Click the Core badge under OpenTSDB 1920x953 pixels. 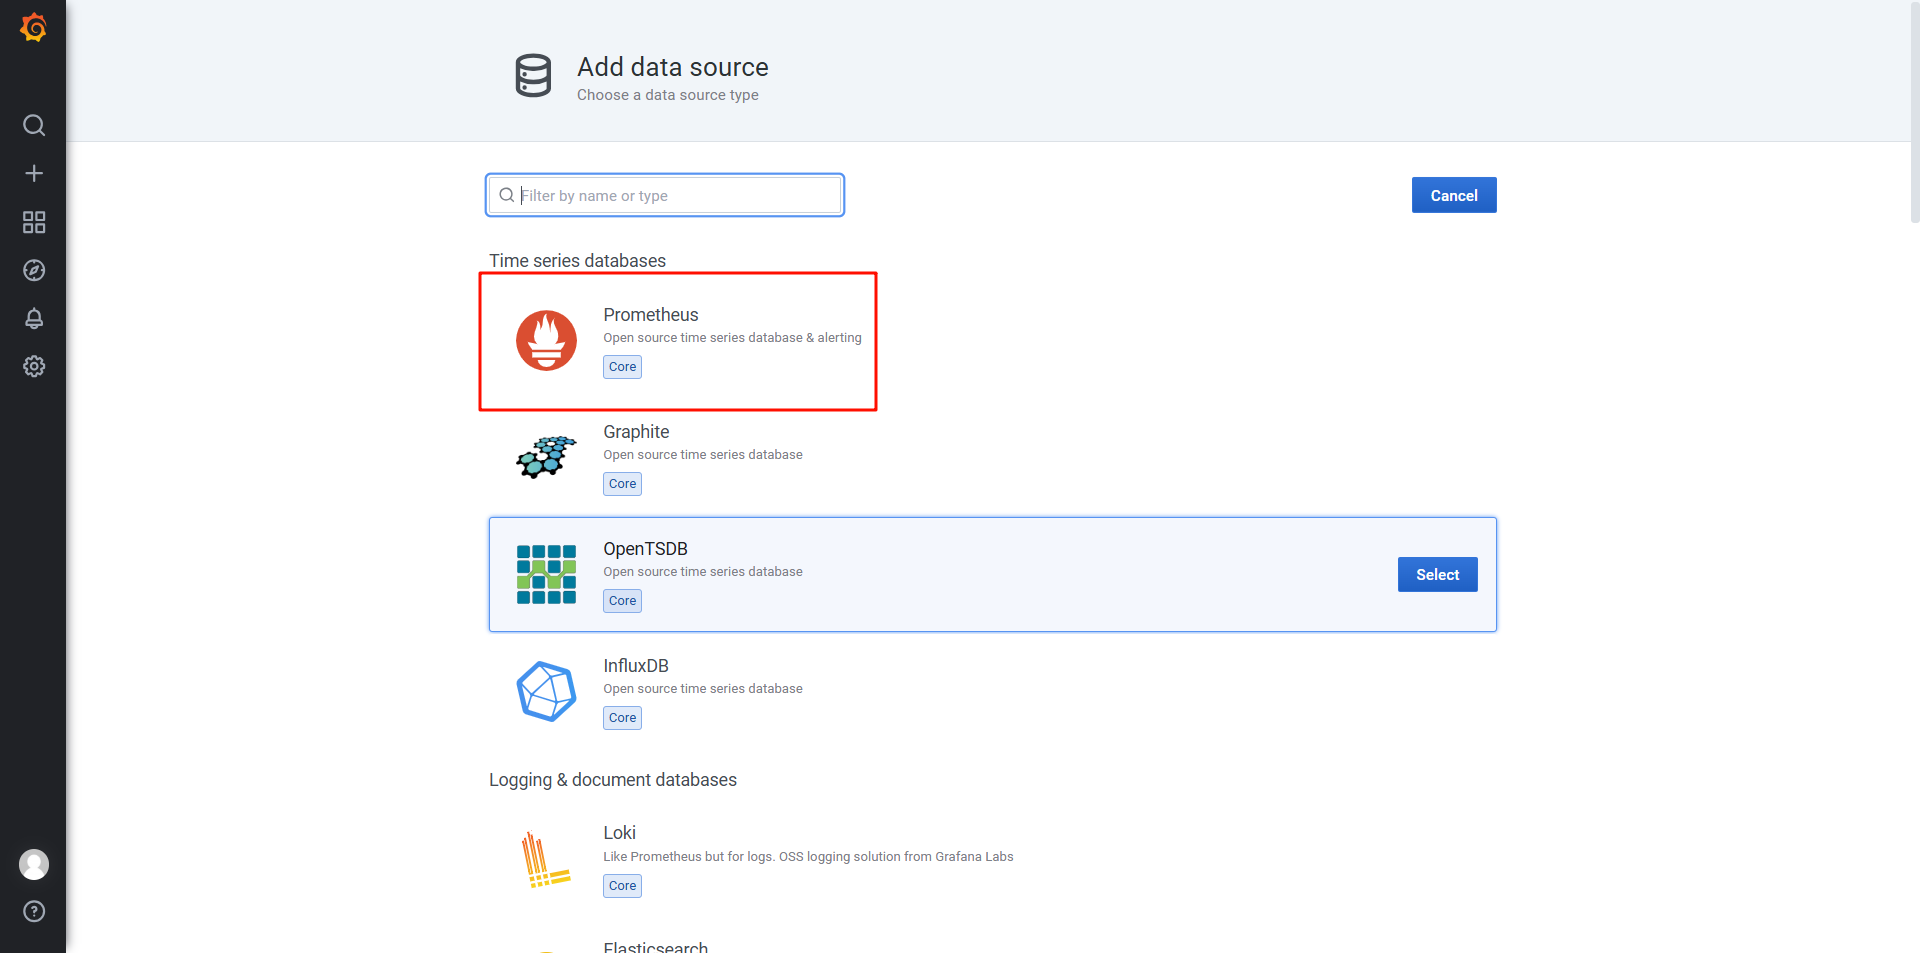coord(622,601)
